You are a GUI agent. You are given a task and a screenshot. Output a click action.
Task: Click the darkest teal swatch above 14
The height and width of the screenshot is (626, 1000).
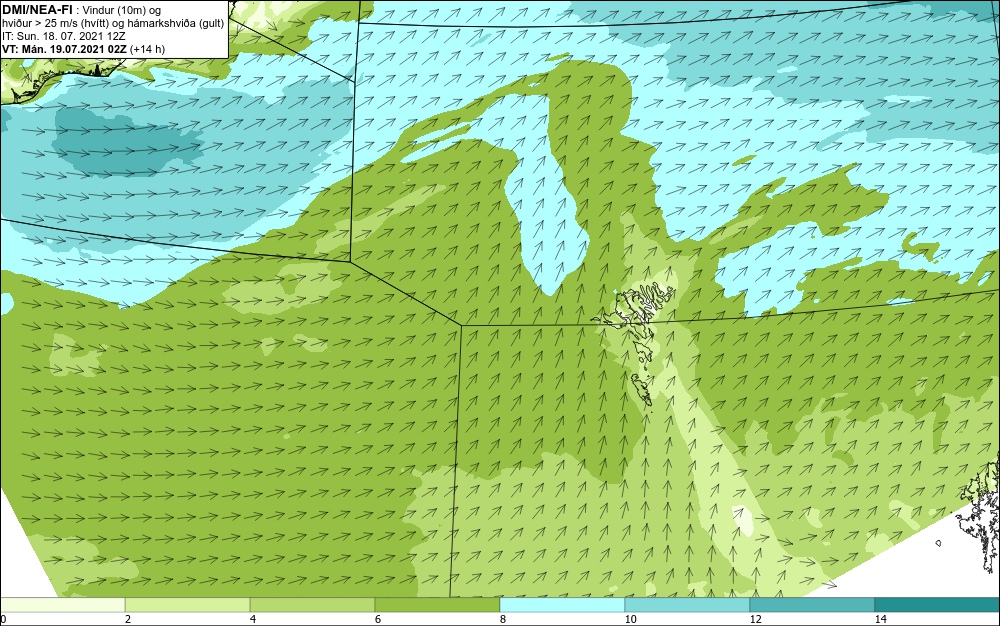click(x=938, y=605)
